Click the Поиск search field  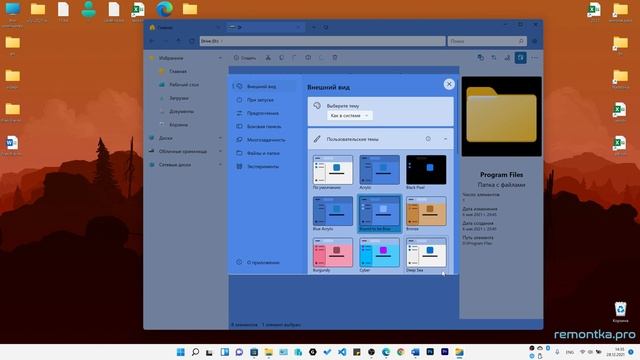[x=487, y=41]
